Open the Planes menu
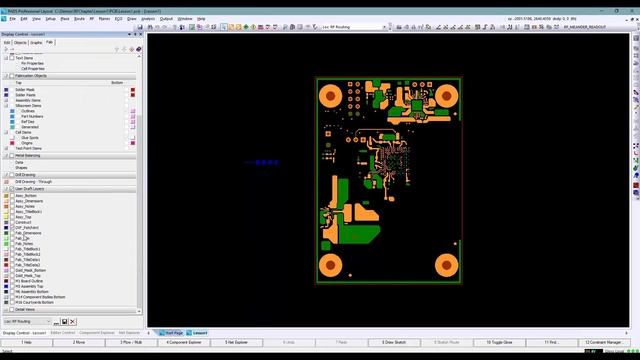This screenshot has height=360, width=640. coord(104,19)
